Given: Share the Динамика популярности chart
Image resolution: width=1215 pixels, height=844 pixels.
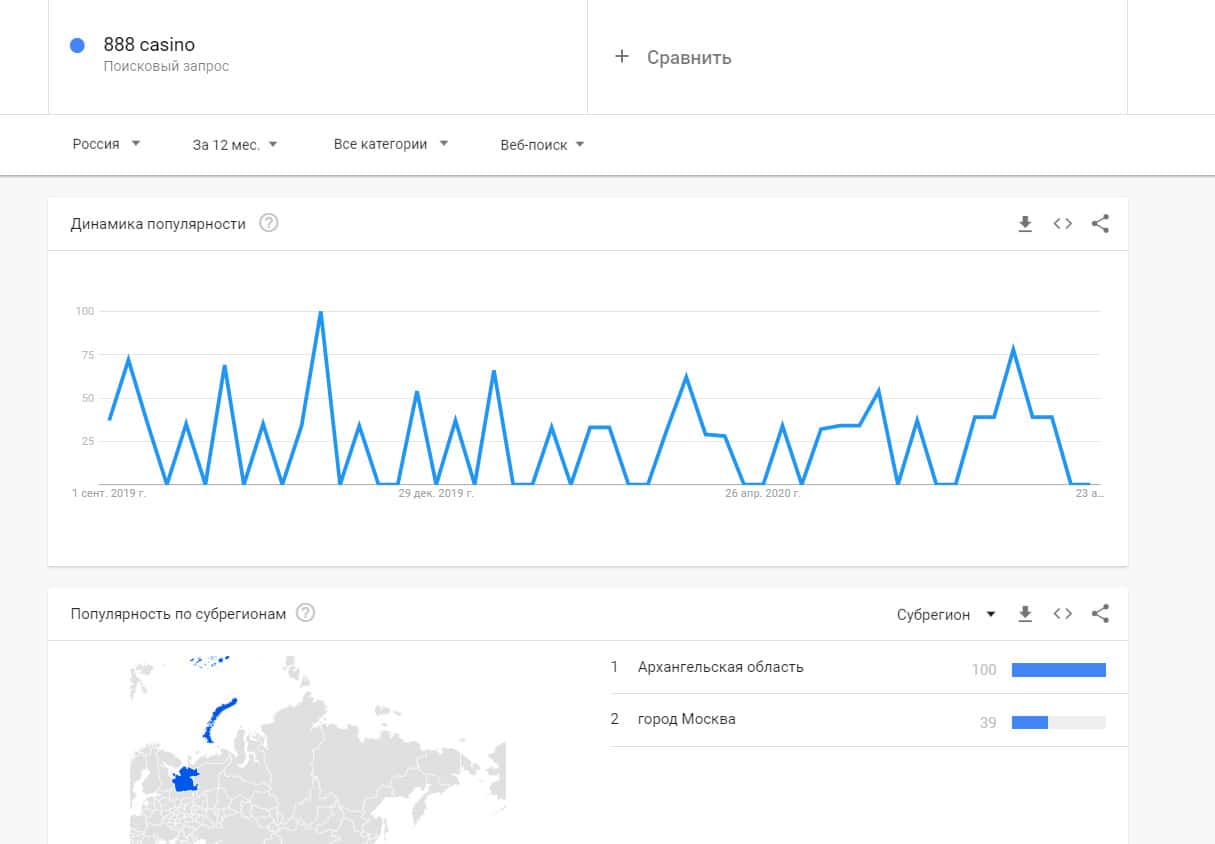Looking at the screenshot, I should (1100, 224).
